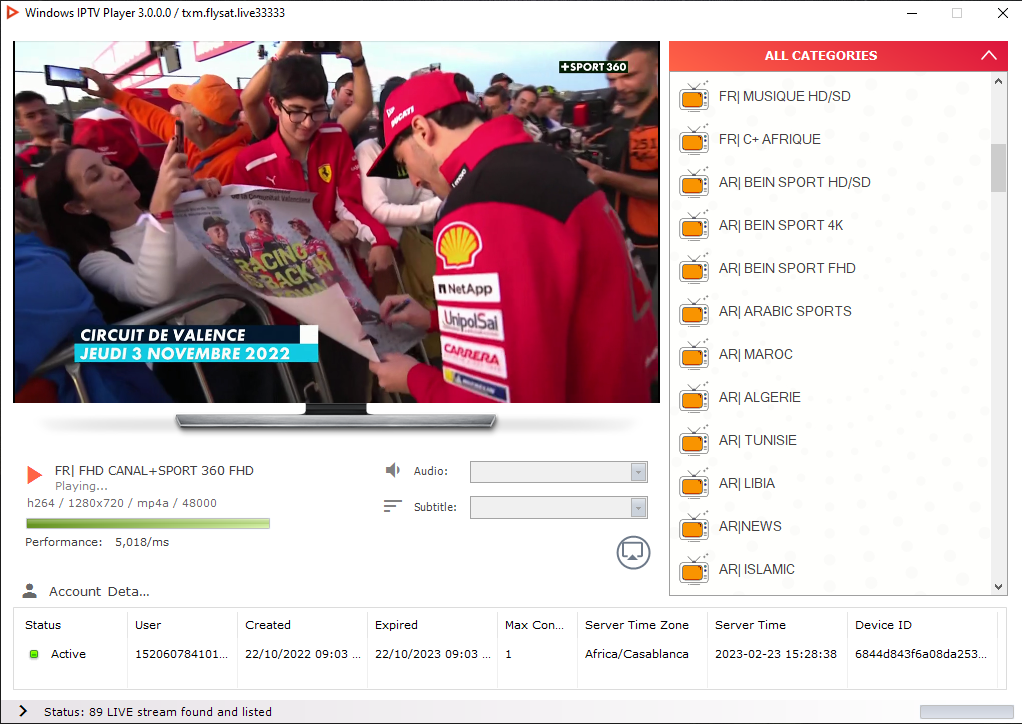
Task: Click the green performance progress bar
Action: (x=148, y=523)
